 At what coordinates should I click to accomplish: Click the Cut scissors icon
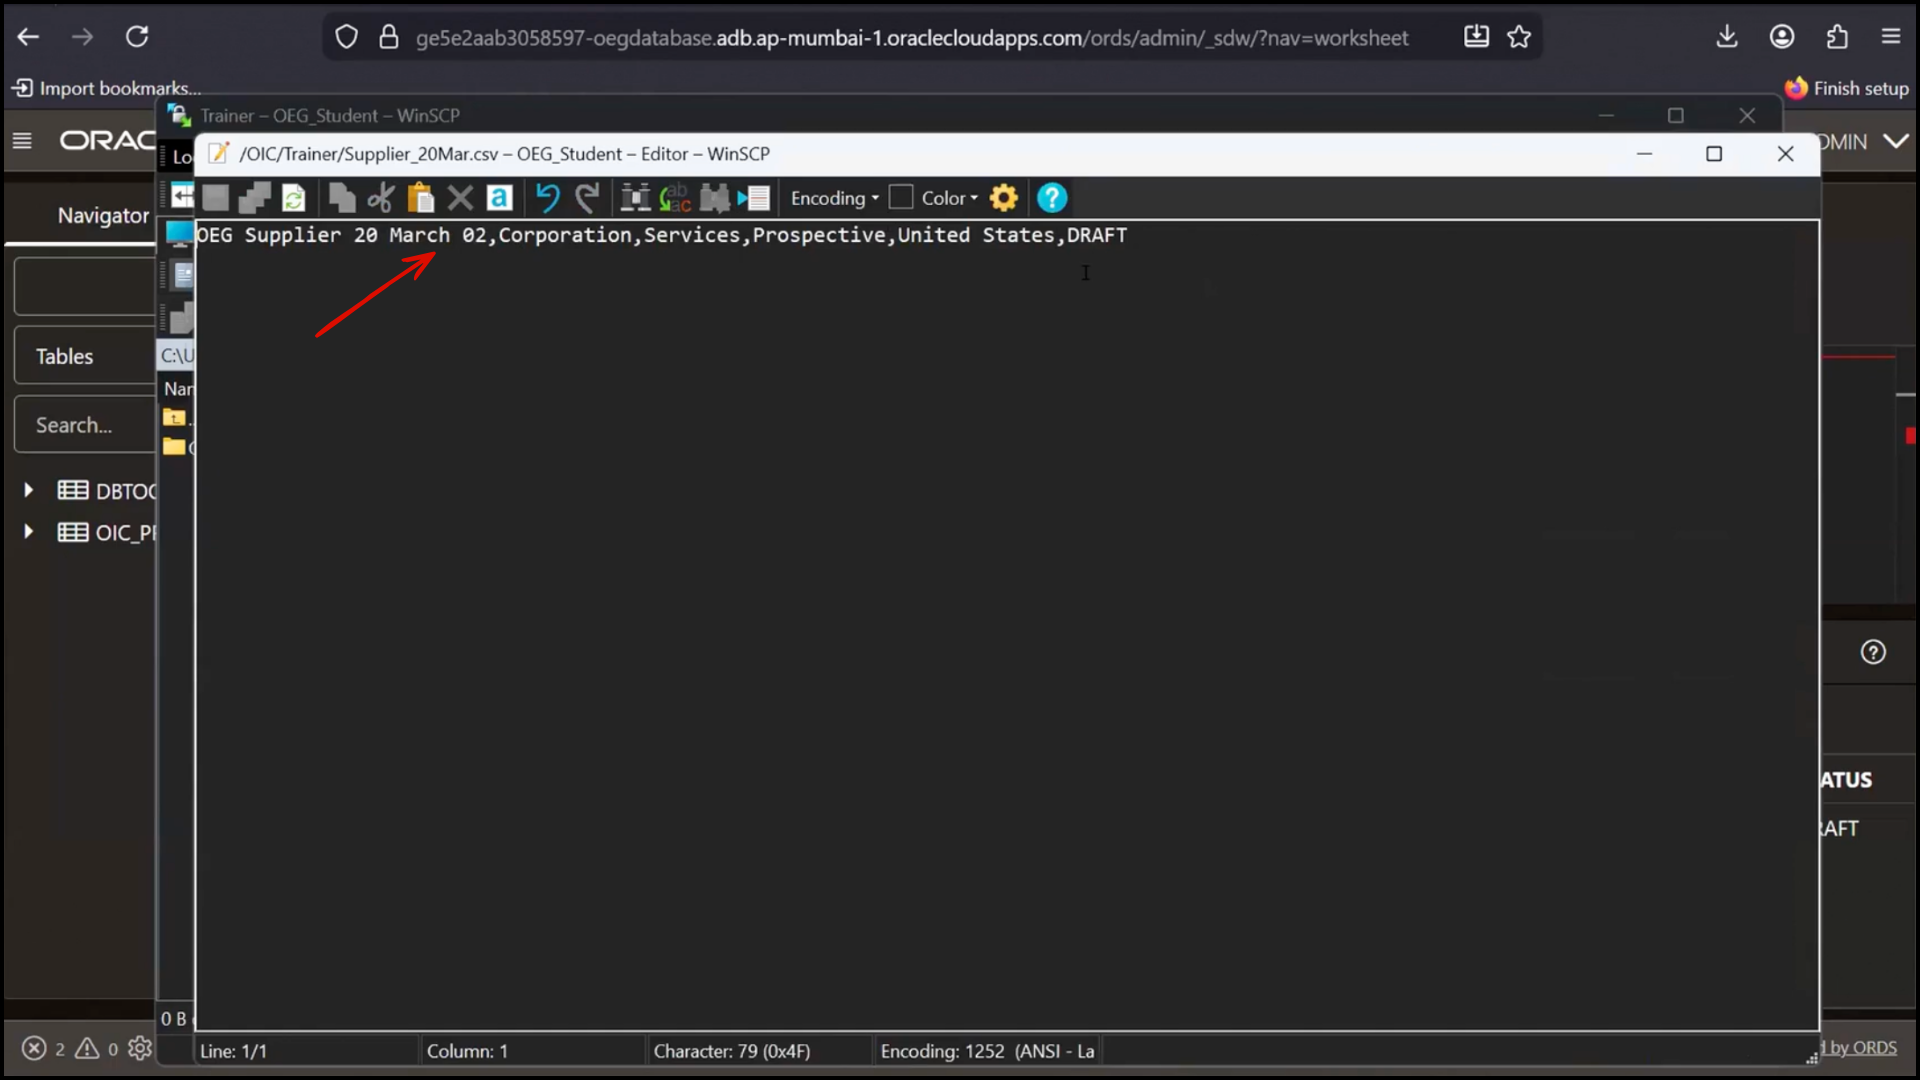[380, 198]
